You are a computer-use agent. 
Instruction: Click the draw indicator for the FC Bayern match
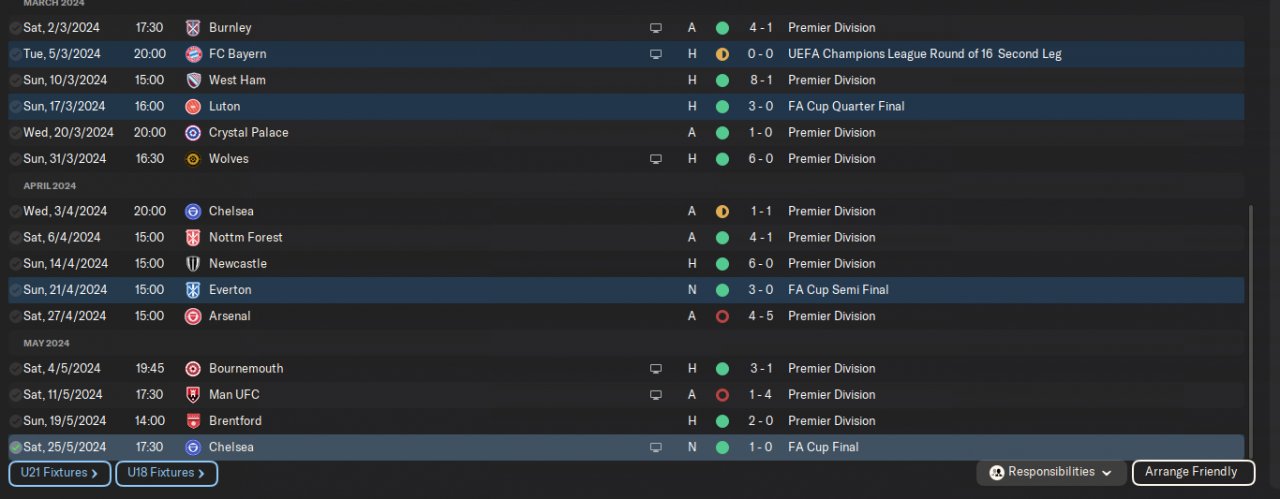click(722, 54)
